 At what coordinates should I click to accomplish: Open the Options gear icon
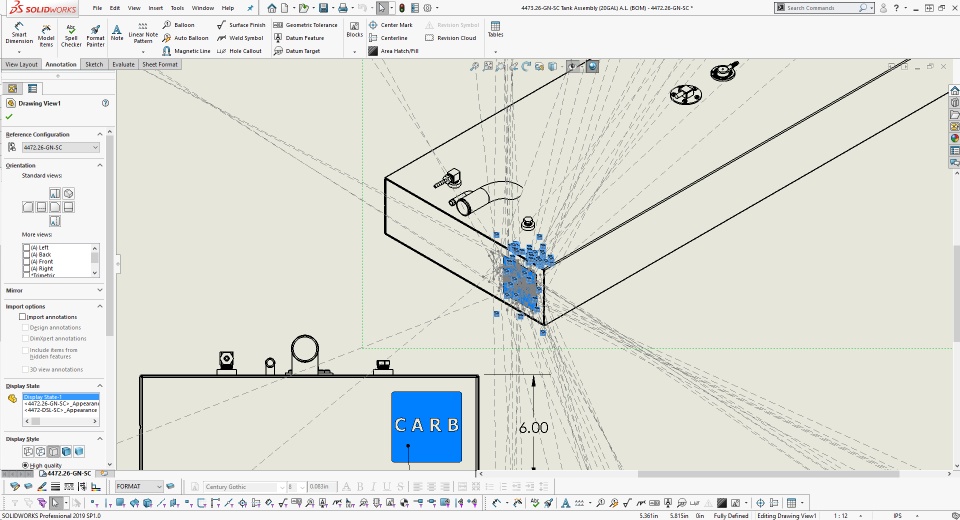click(x=427, y=8)
